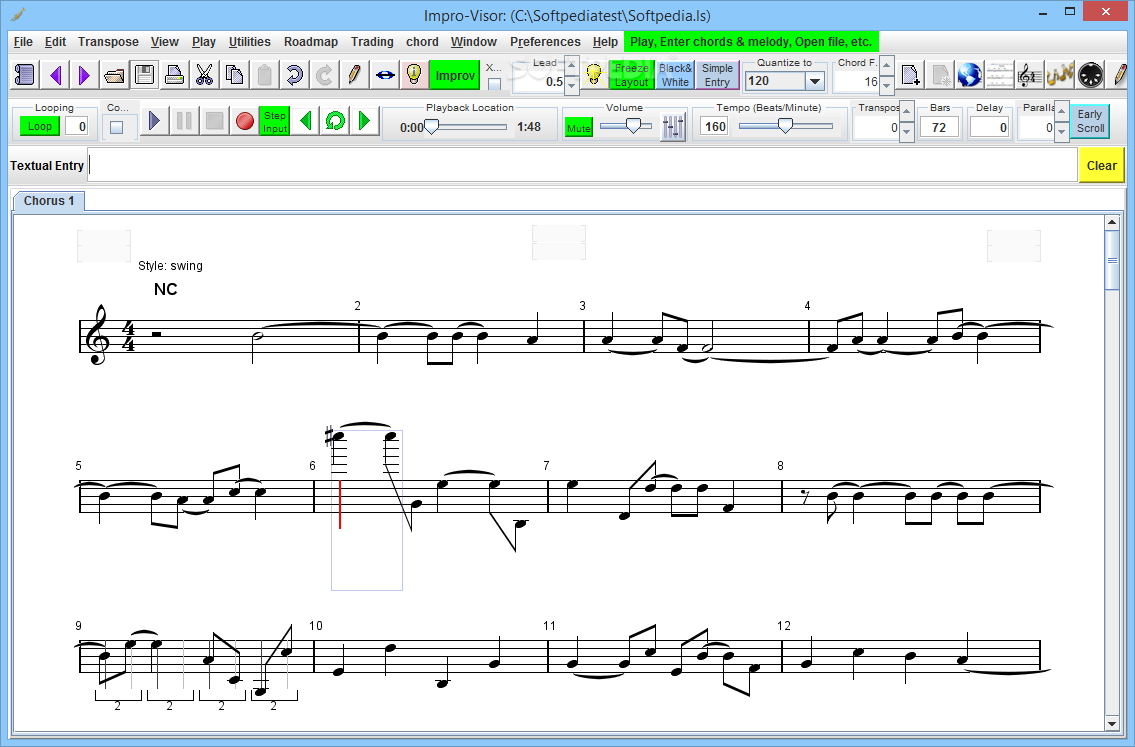
Task: Print the leadsheet with the printer icon
Action: pyautogui.click(x=174, y=75)
